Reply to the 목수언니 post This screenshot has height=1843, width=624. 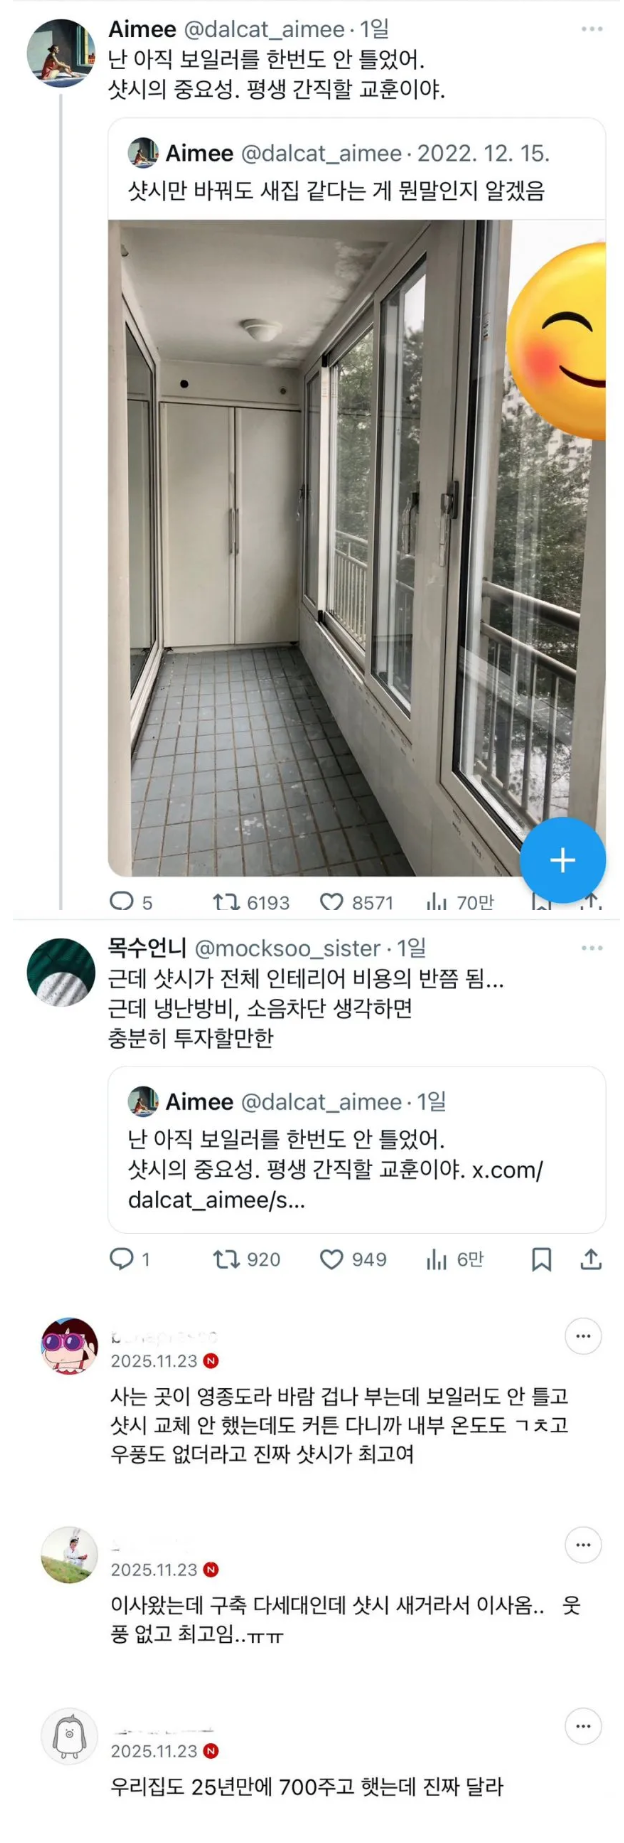tap(121, 1258)
